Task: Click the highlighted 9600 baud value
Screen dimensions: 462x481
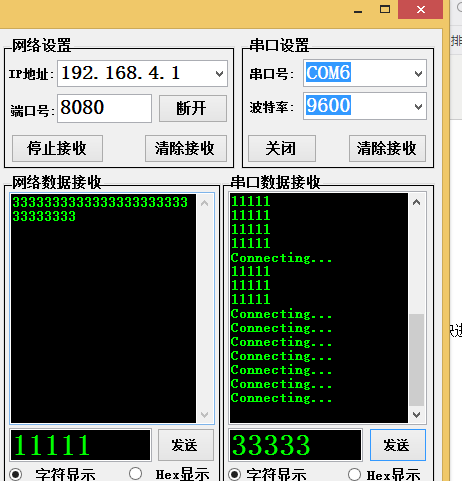Action: pyautogui.click(x=328, y=105)
